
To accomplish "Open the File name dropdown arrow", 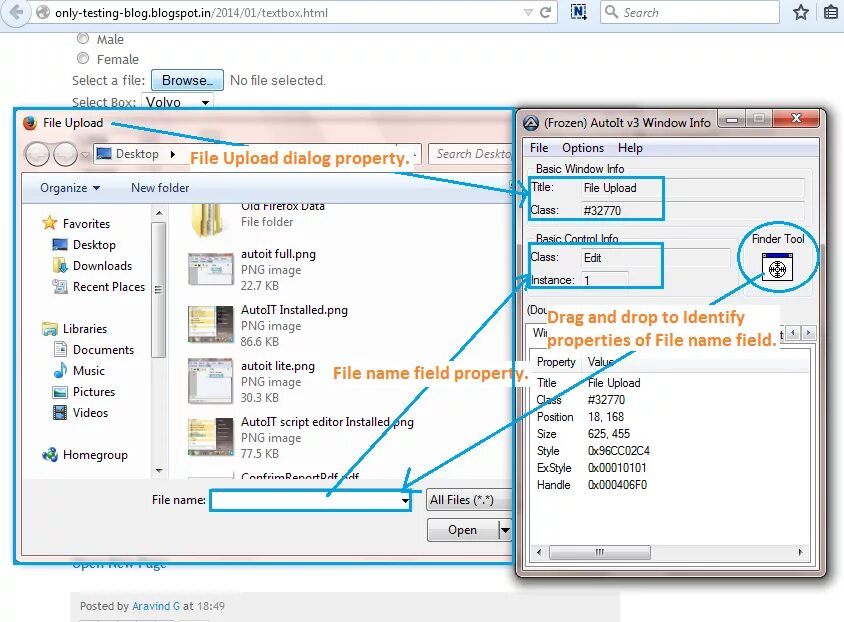I will click(x=405, y=500).
